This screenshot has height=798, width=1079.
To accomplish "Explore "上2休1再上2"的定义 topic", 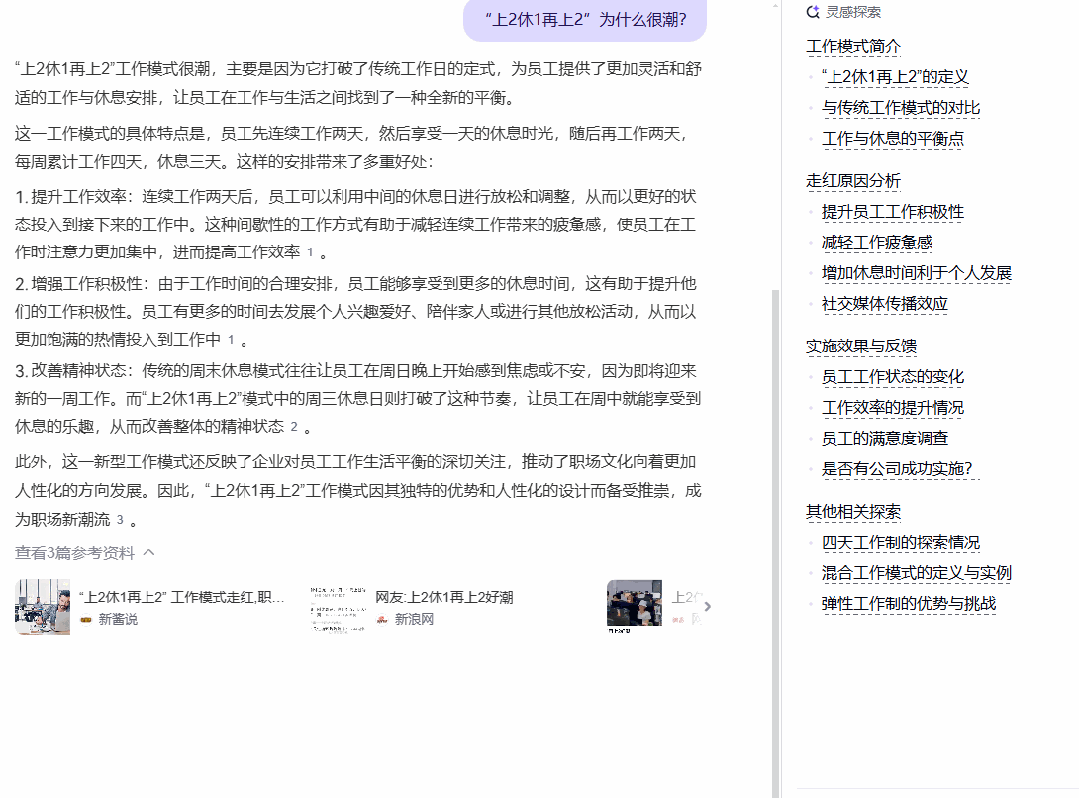I will (895, 77).
